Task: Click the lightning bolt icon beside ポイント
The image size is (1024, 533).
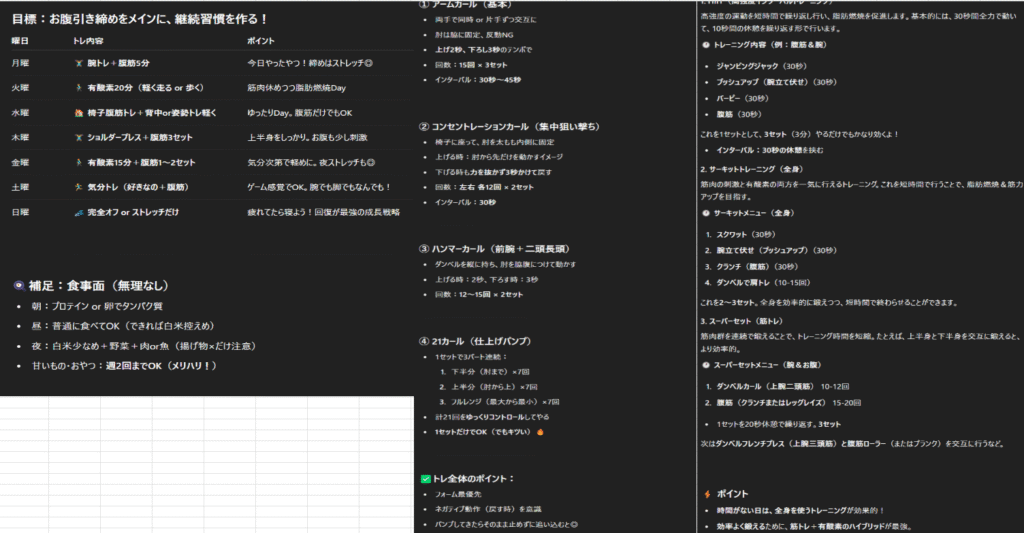Action: 707,494
